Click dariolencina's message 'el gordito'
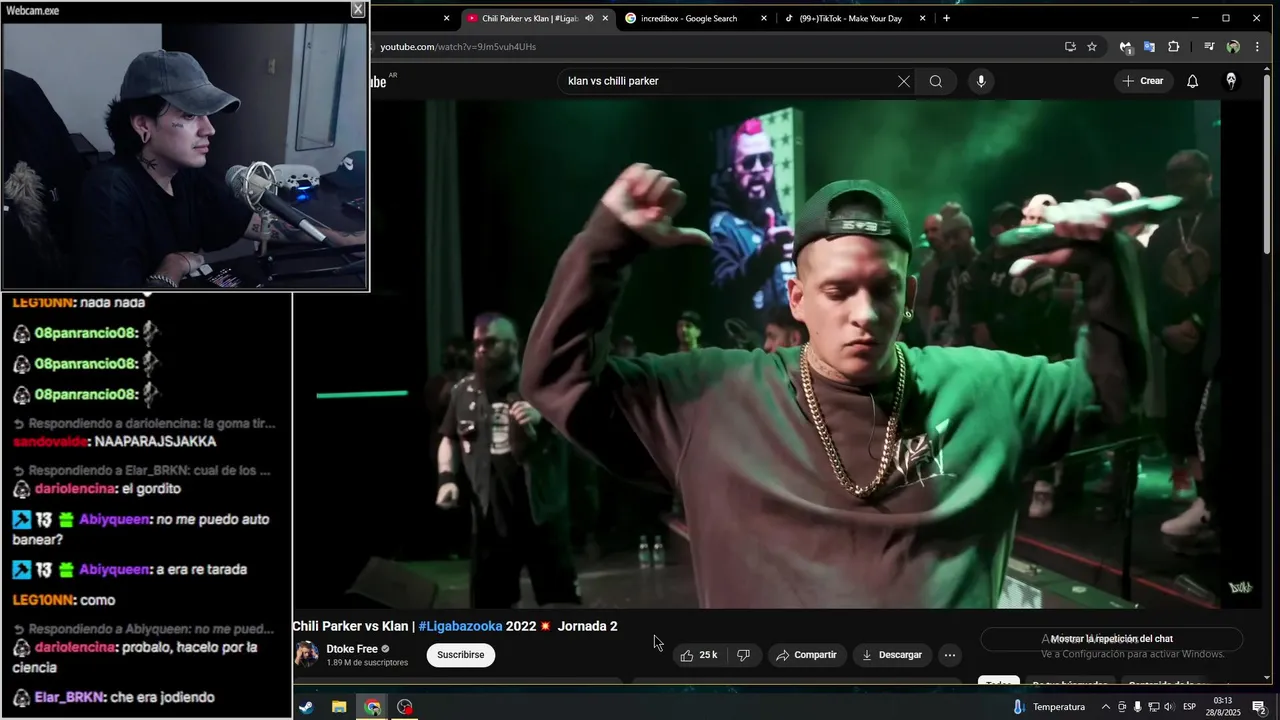The width and height of the screenshot is (1280, 720). (151, 489)
